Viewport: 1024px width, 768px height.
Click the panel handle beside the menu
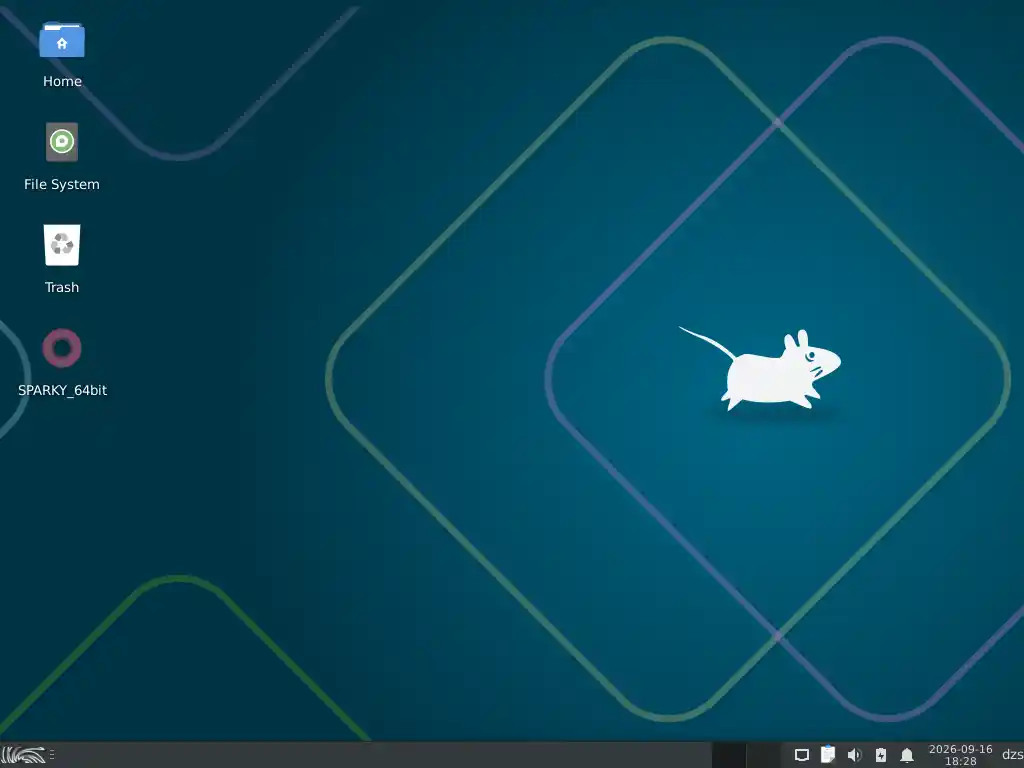tap(52, 756)
